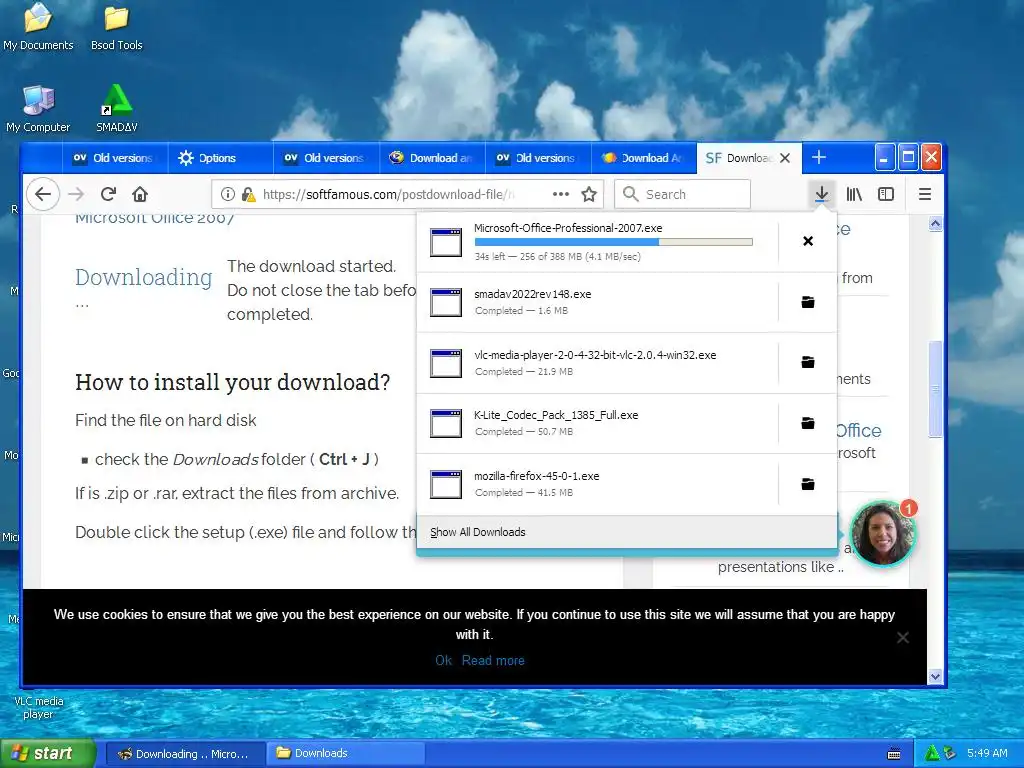Image resolution: width=1024 pixels, height=768 pixels.
Task: Click the padlock warning icon in address bar
Action: (x=248, y=194)
